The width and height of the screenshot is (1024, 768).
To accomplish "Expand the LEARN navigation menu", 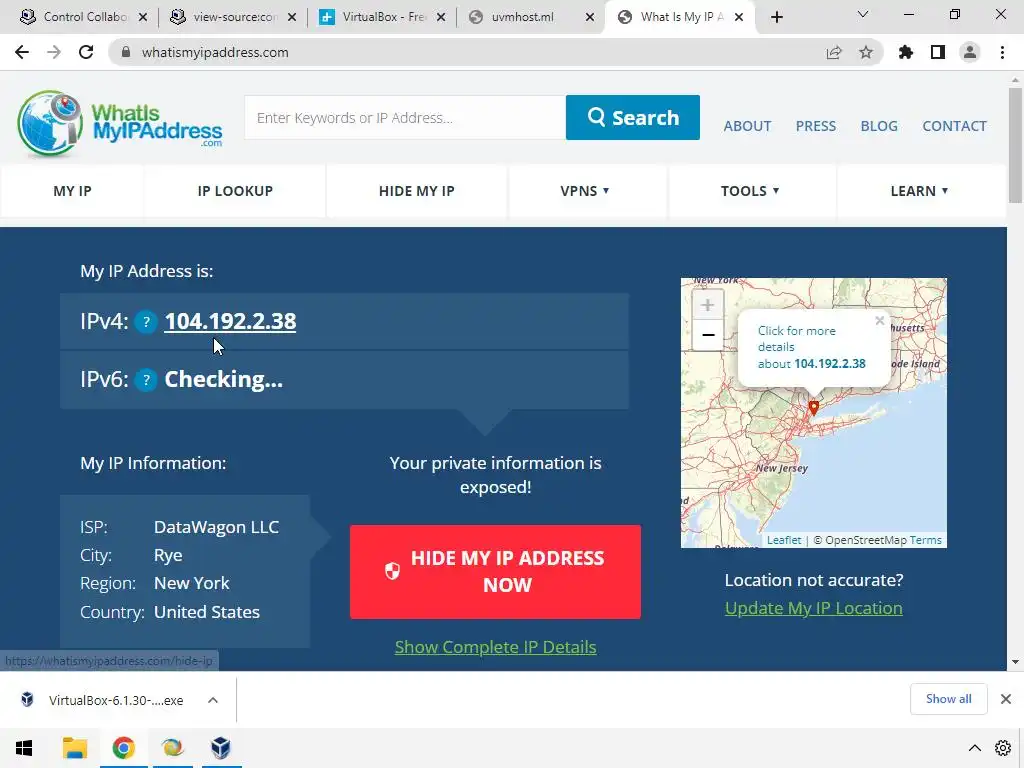I will (x=920, y=191).
